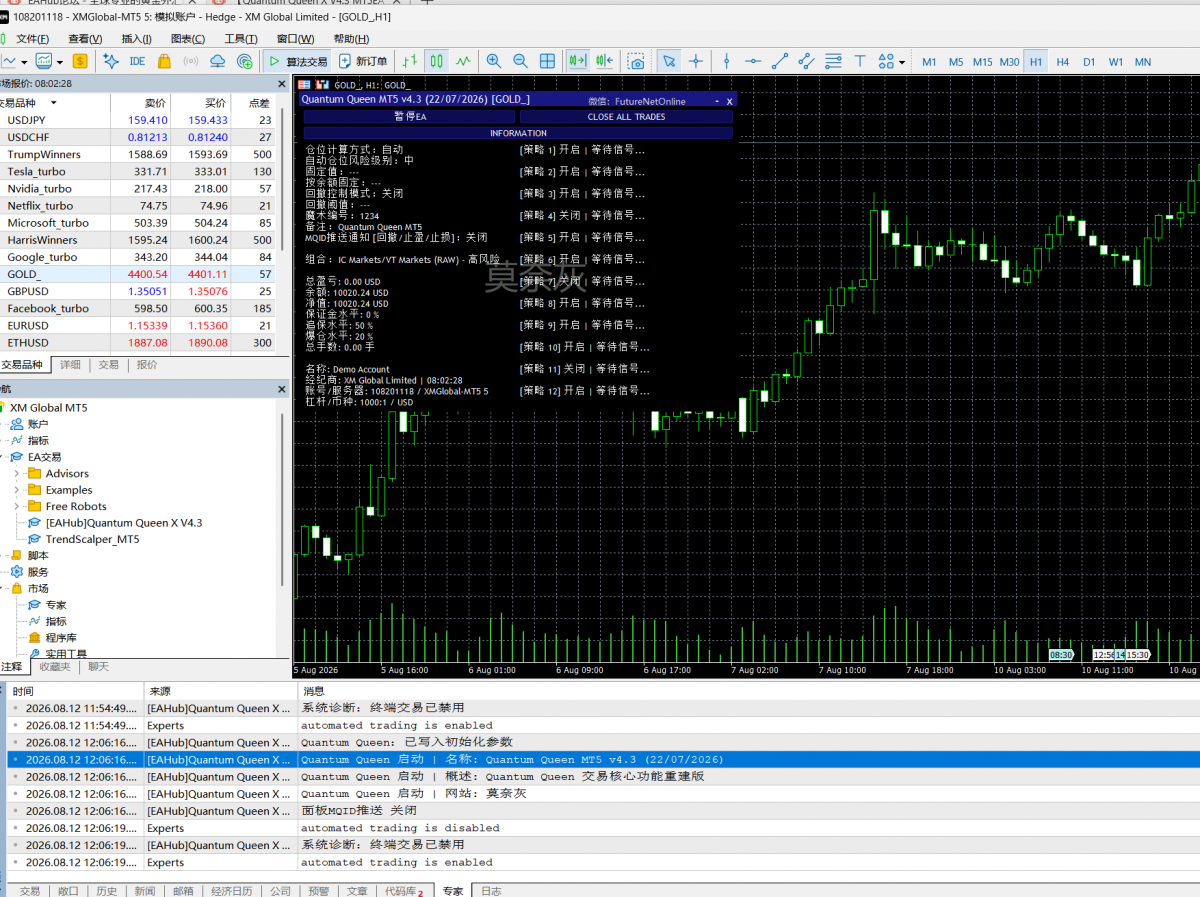The height and width of the screenshot is (897, 1200).
Task: Set chart timeframe to M15
Action: 982,62
